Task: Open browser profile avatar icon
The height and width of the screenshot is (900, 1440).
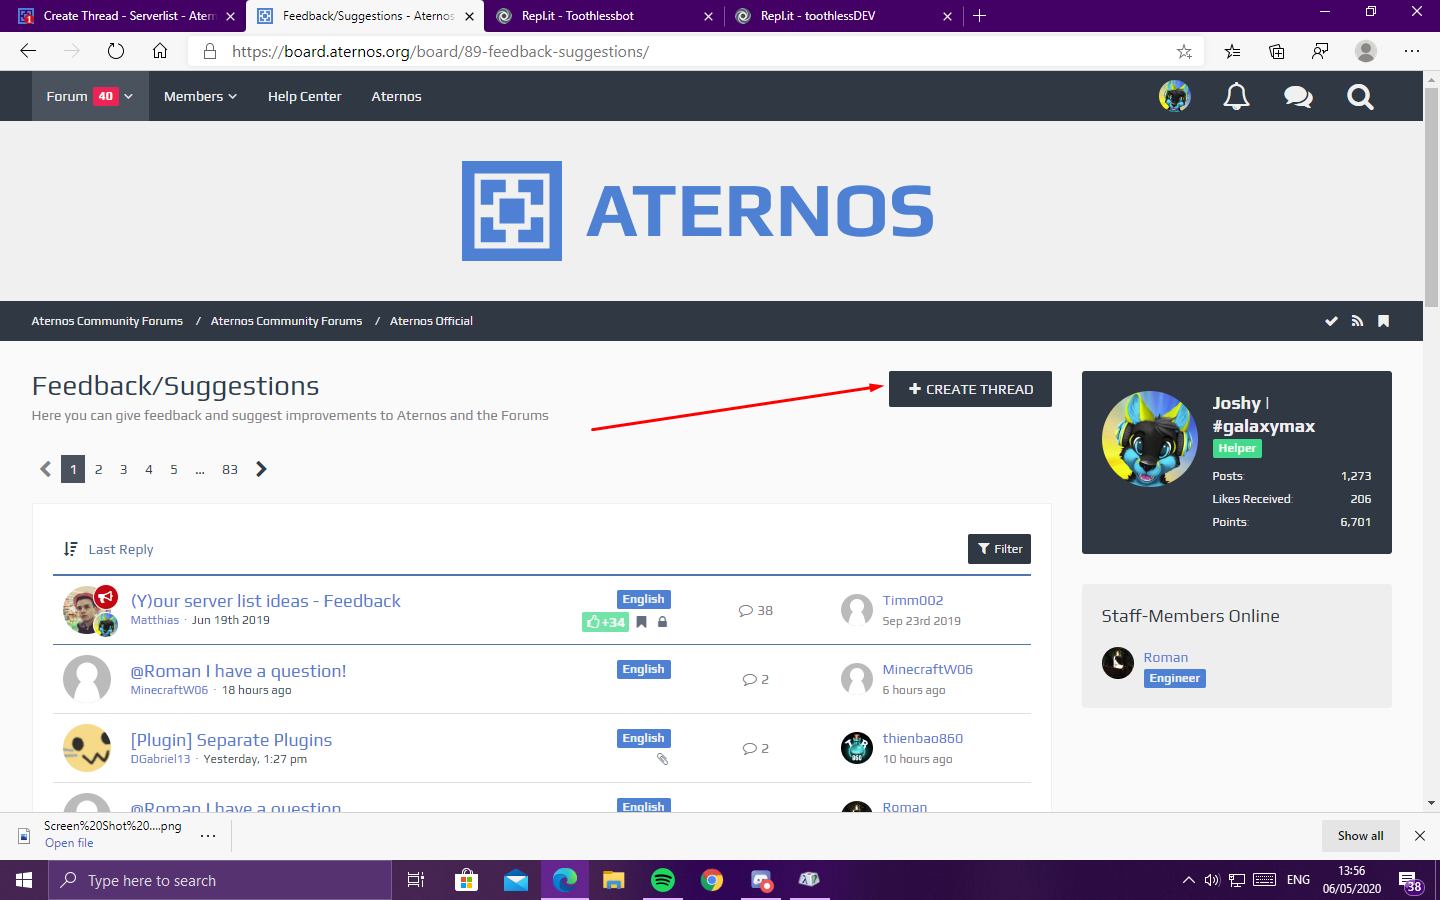Action: (1365, 51)
